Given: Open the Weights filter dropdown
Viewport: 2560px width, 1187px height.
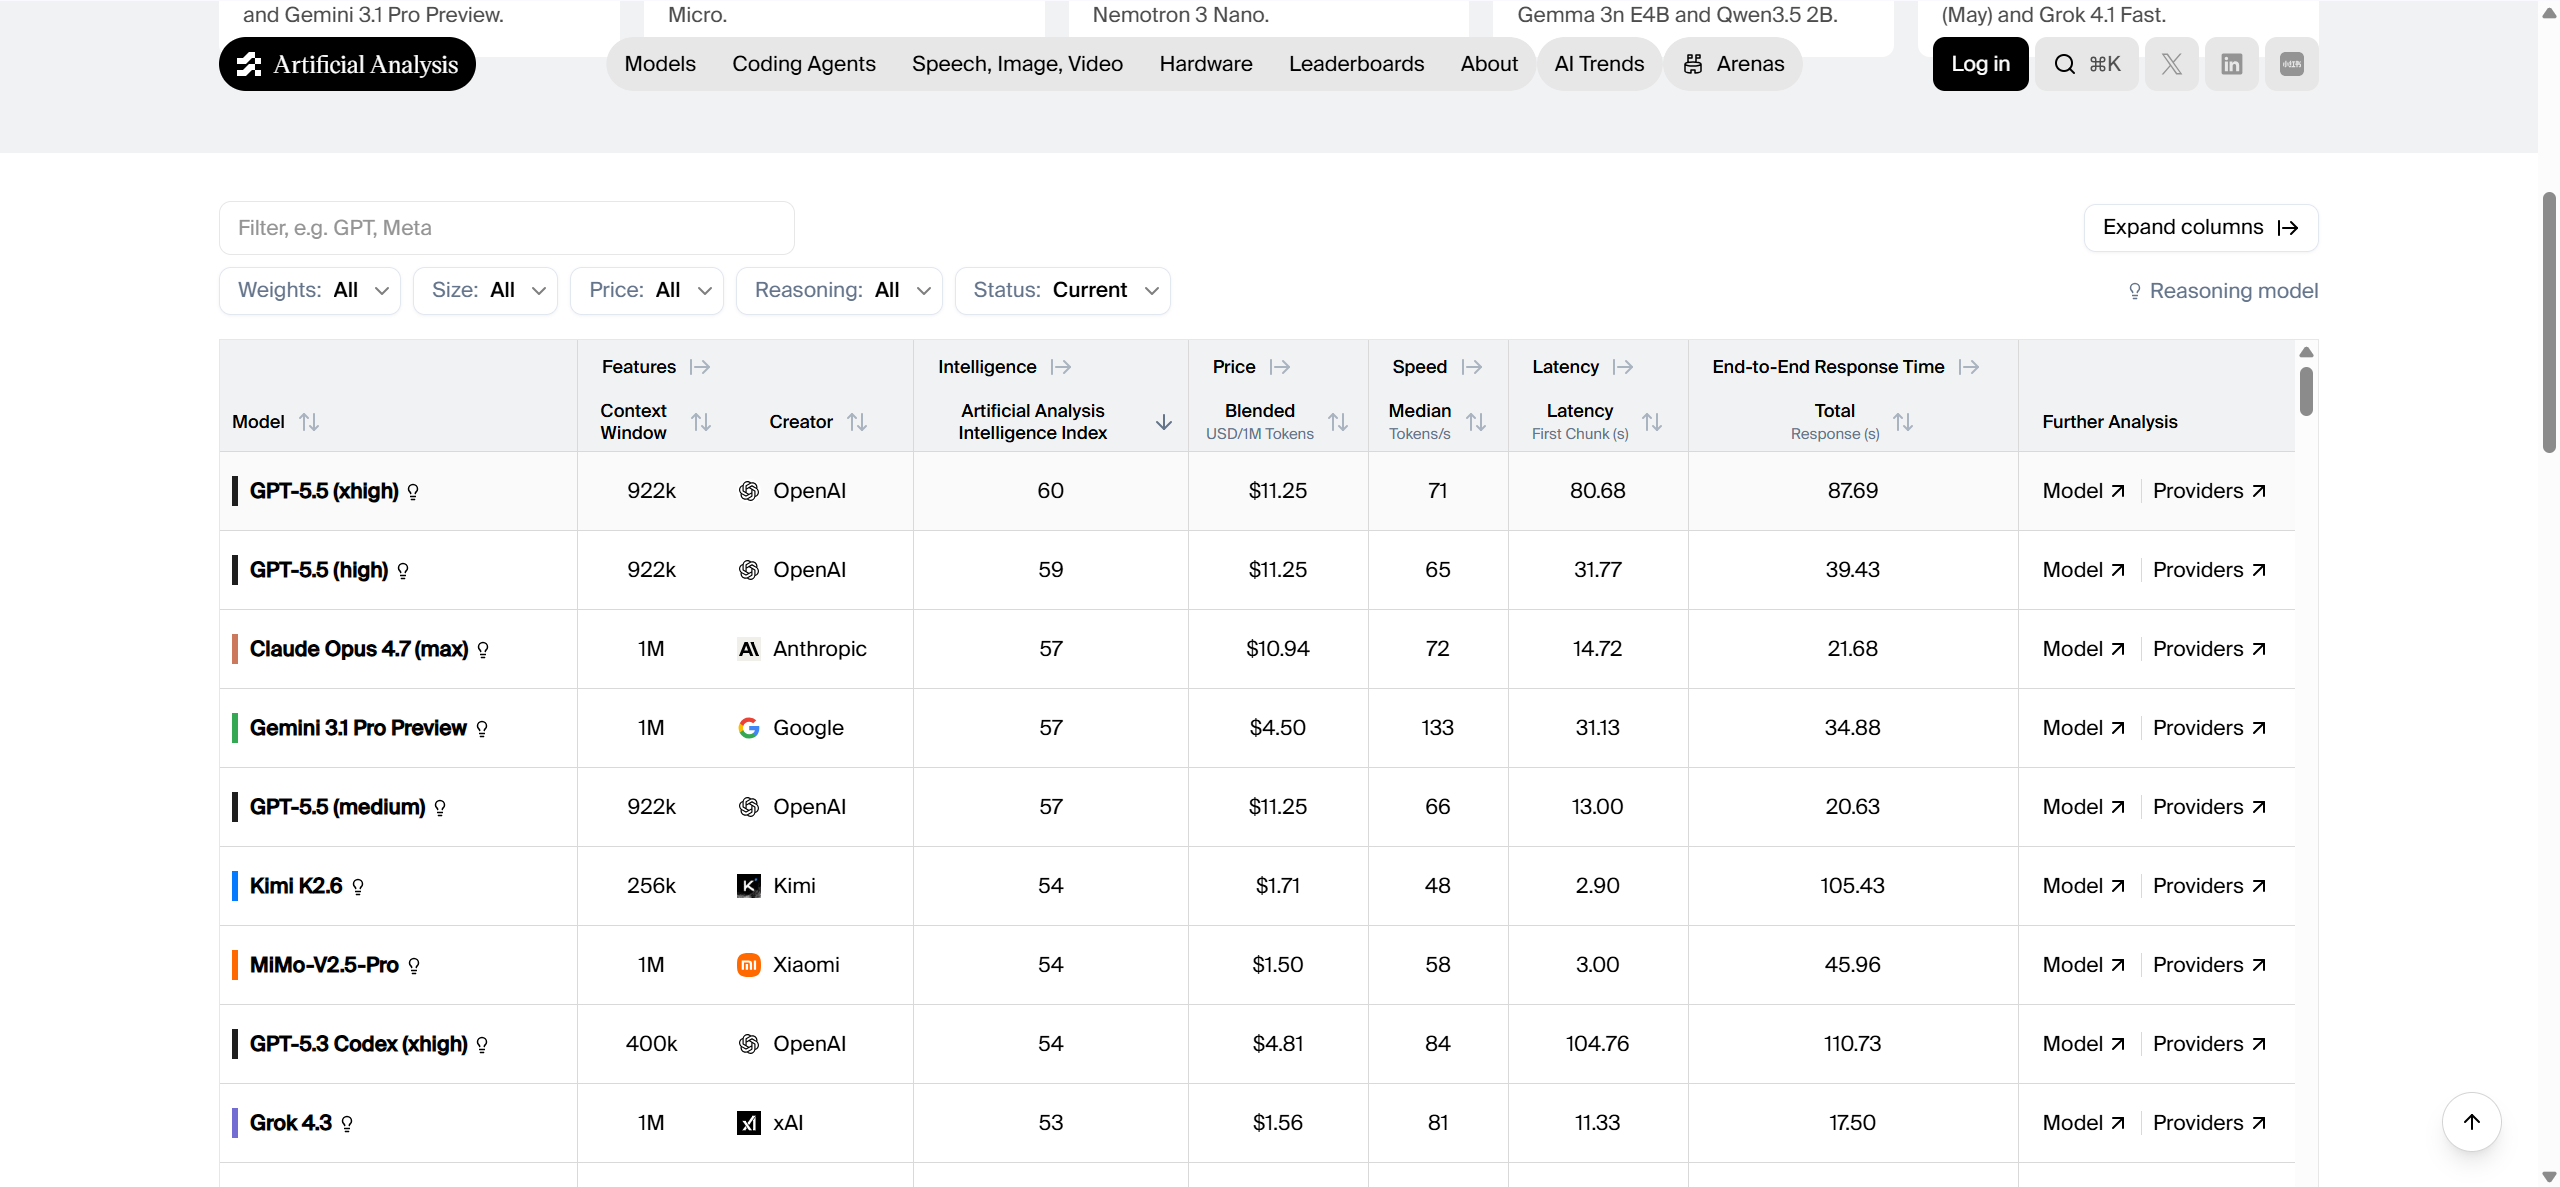Looking at the screenshot, I should coord(310,290).
